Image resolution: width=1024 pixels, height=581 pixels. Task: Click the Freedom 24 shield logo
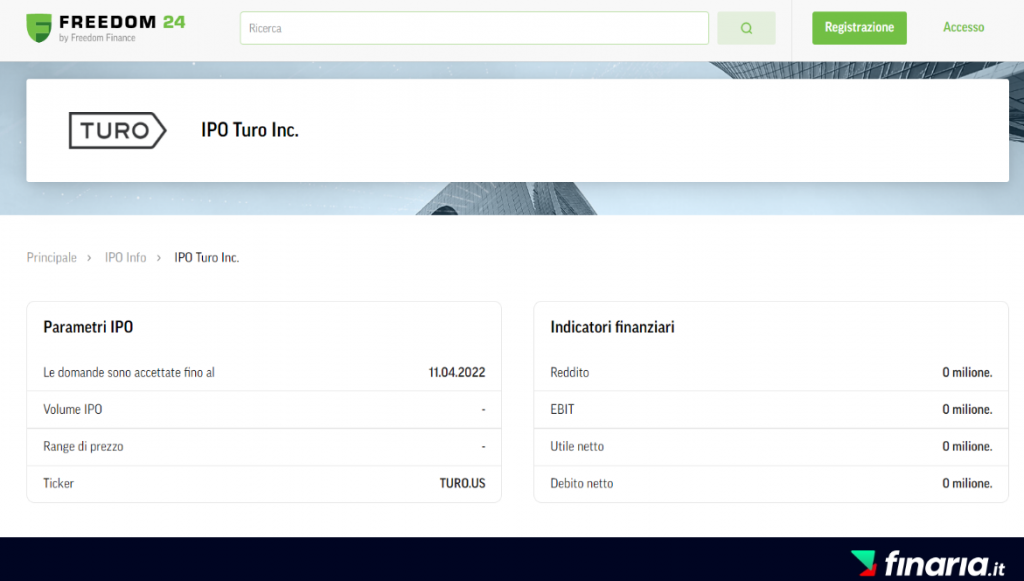[39, 28]
